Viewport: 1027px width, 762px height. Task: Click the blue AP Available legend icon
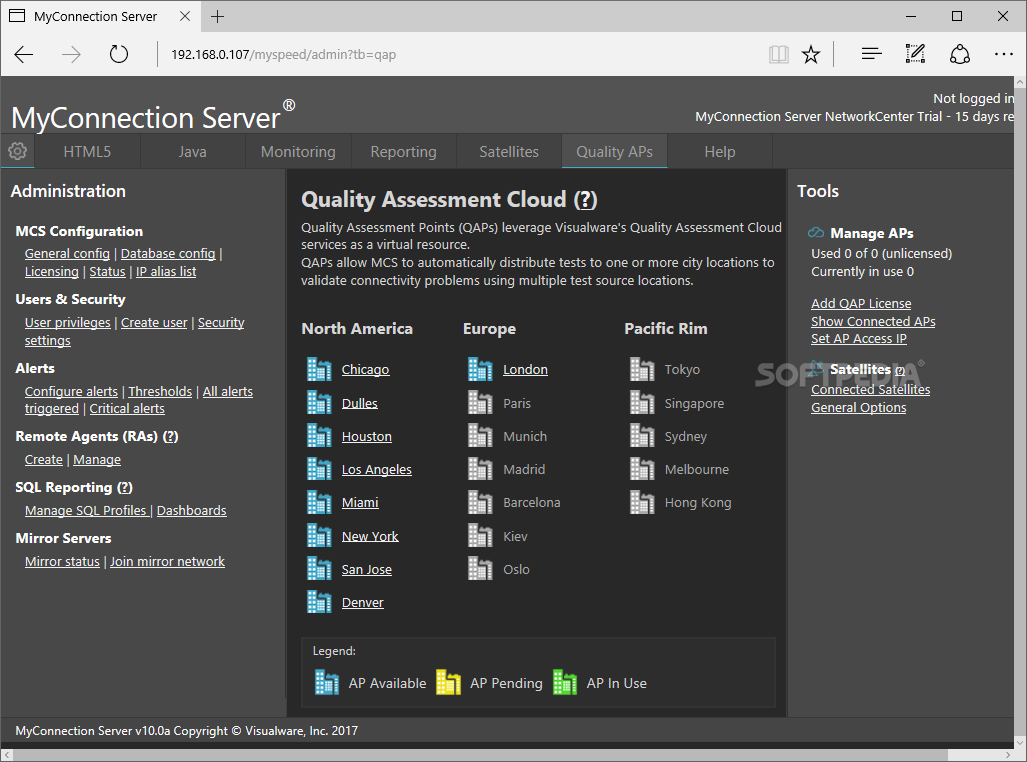pos(327,682)
